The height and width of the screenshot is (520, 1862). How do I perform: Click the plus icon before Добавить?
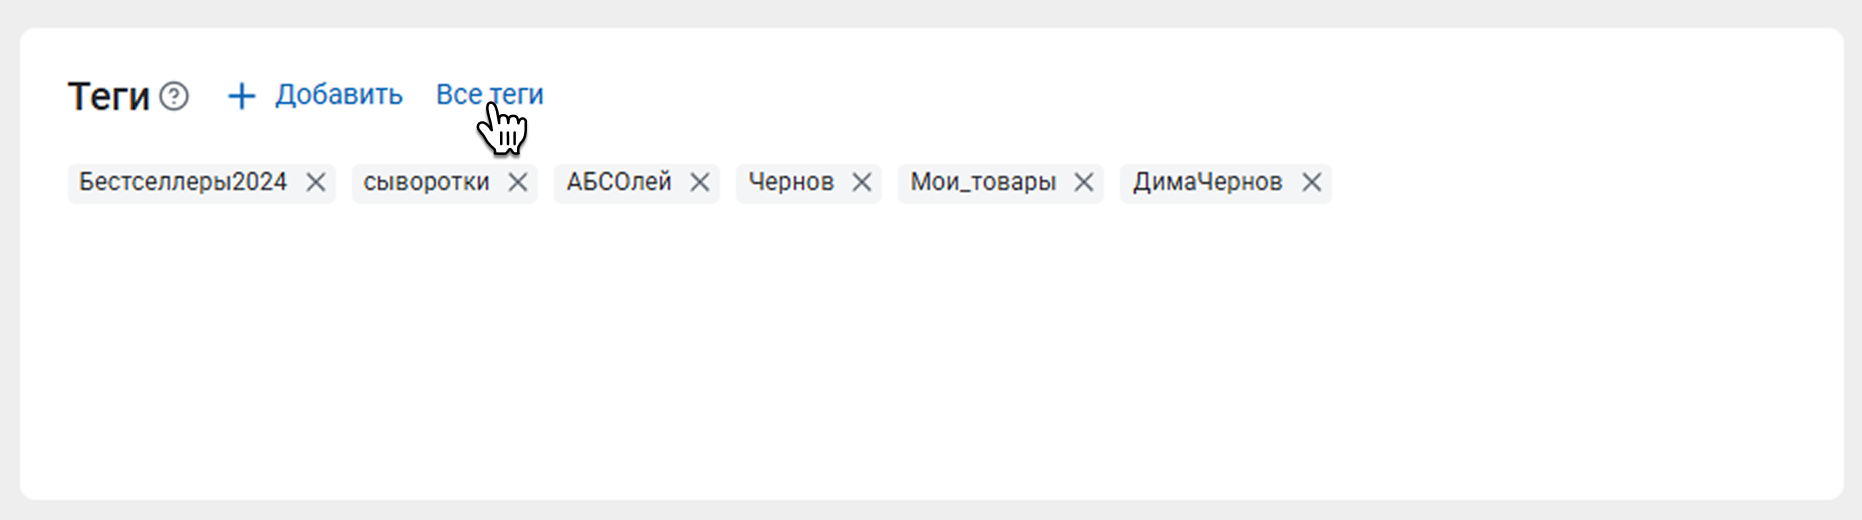click(241, 96)
